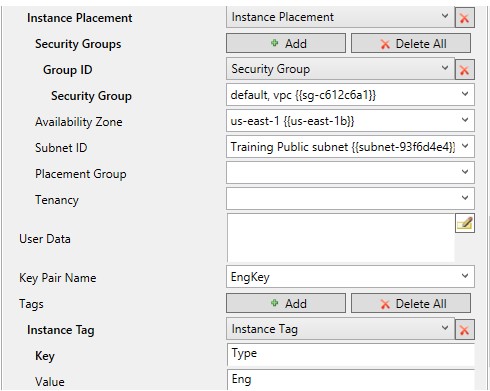Open the Tenancy dropdown

tap(350, 199)
